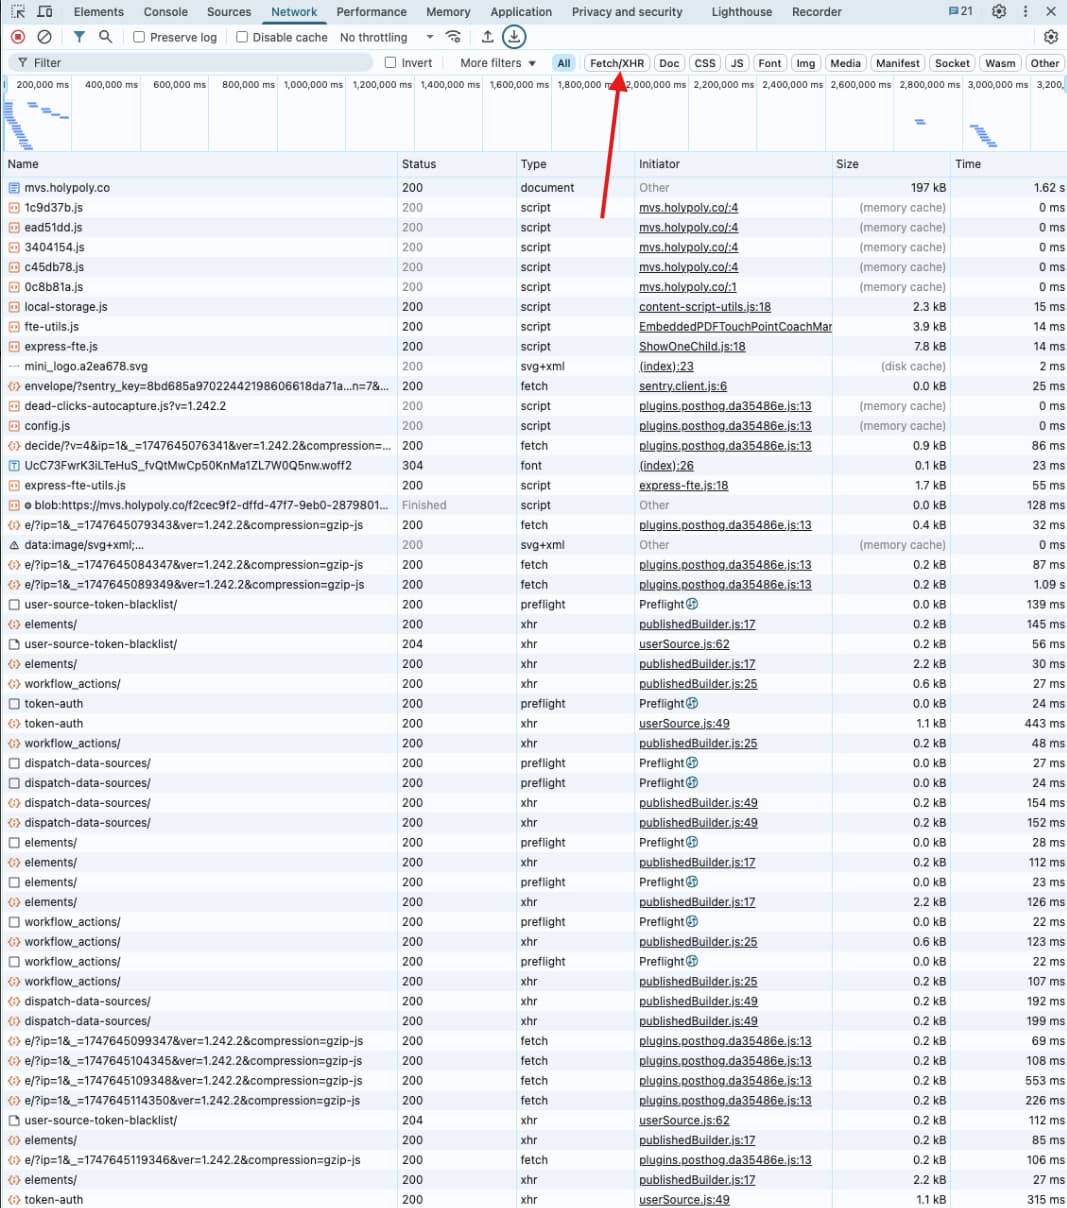Switch to the Console tab
This screenshot has height=1208, width=1067.
click(166, 12)
